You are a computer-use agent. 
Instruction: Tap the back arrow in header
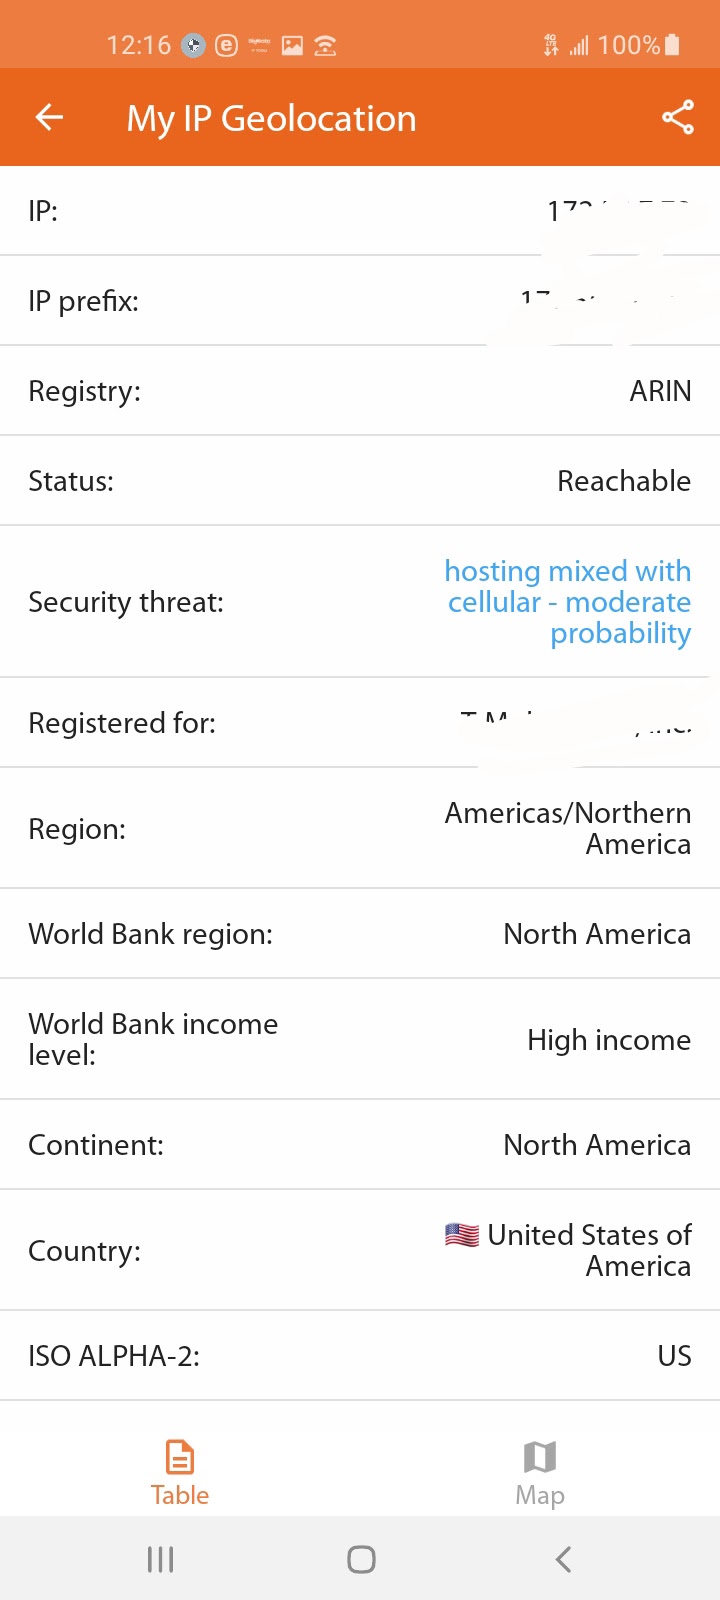pyautogui.click(x=49, y=118)
